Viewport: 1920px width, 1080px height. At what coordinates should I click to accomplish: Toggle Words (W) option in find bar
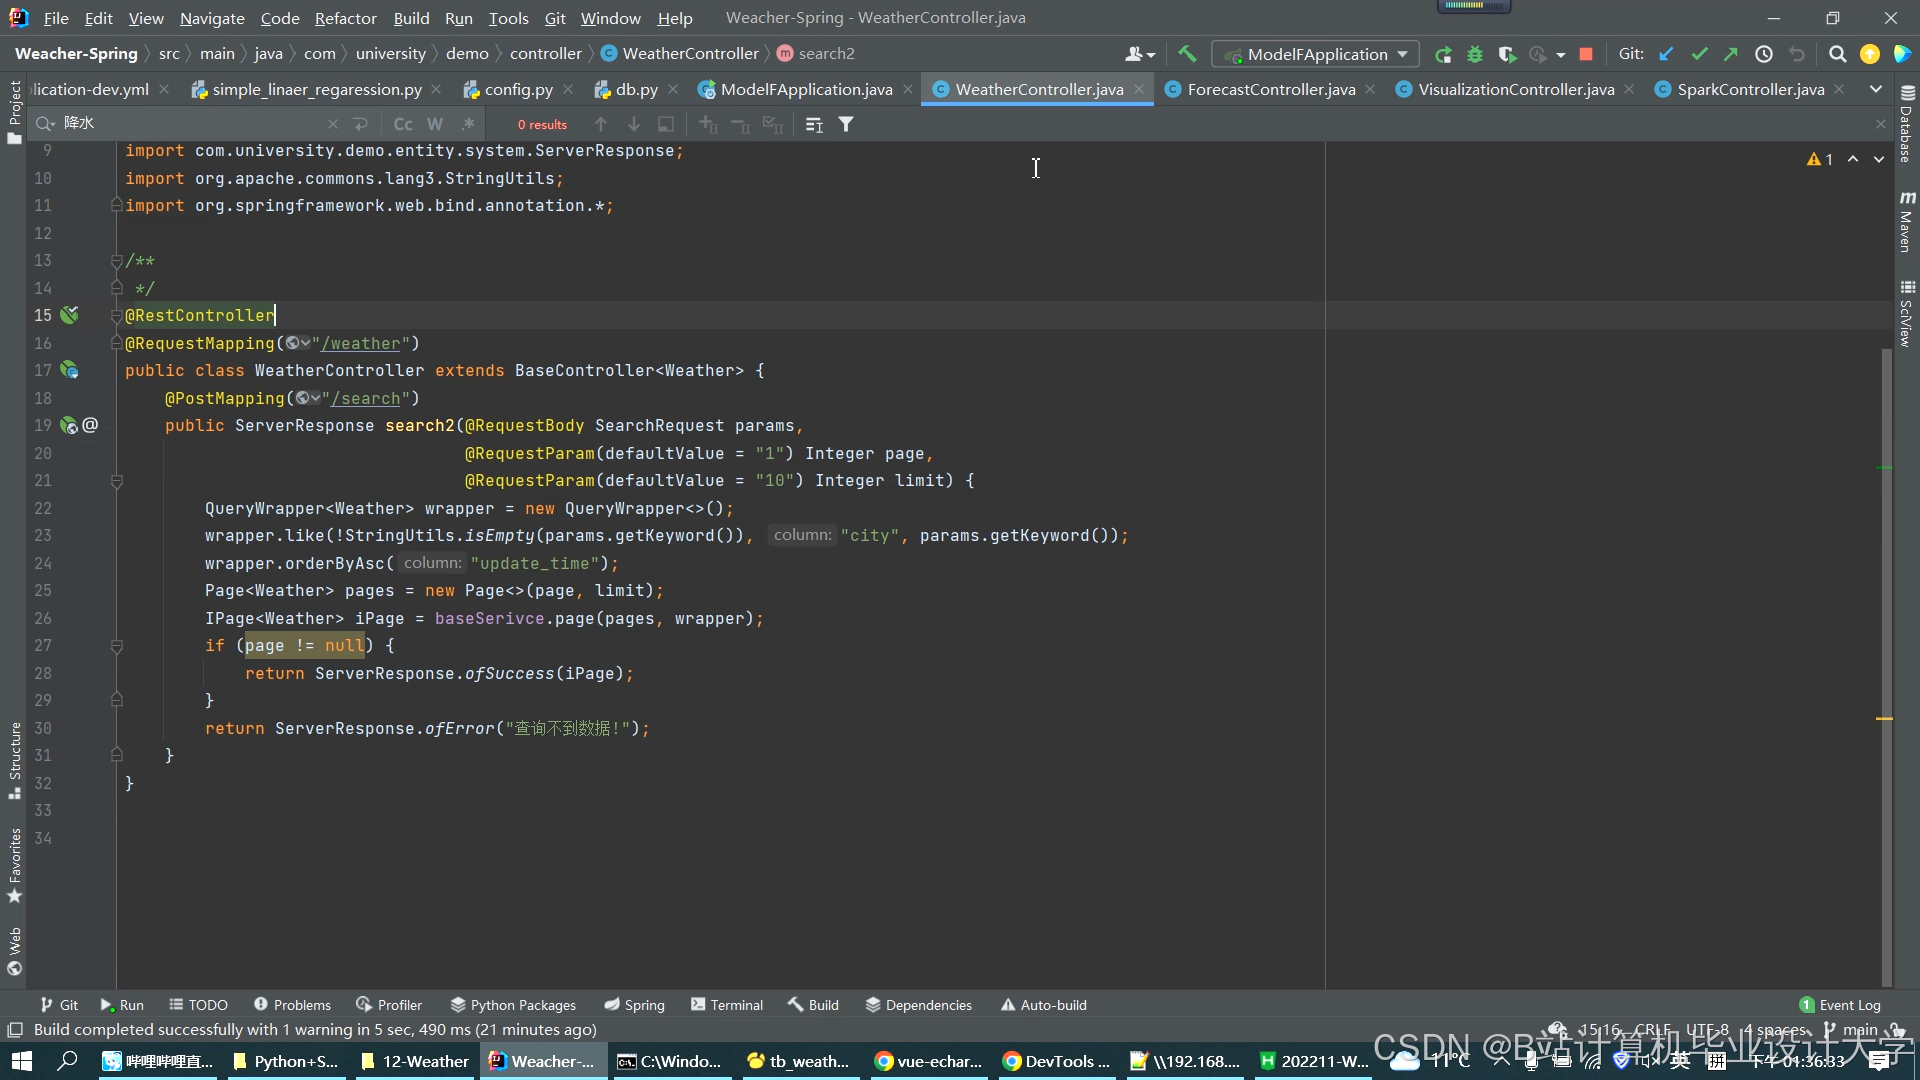[x=435, y=124]
